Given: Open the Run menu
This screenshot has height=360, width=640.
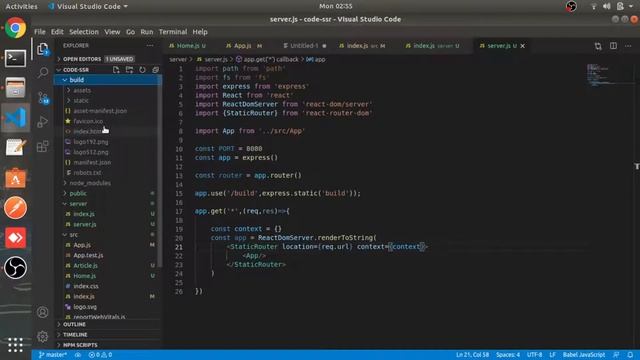Looking at the screenshot, I should tap(147, 32).
